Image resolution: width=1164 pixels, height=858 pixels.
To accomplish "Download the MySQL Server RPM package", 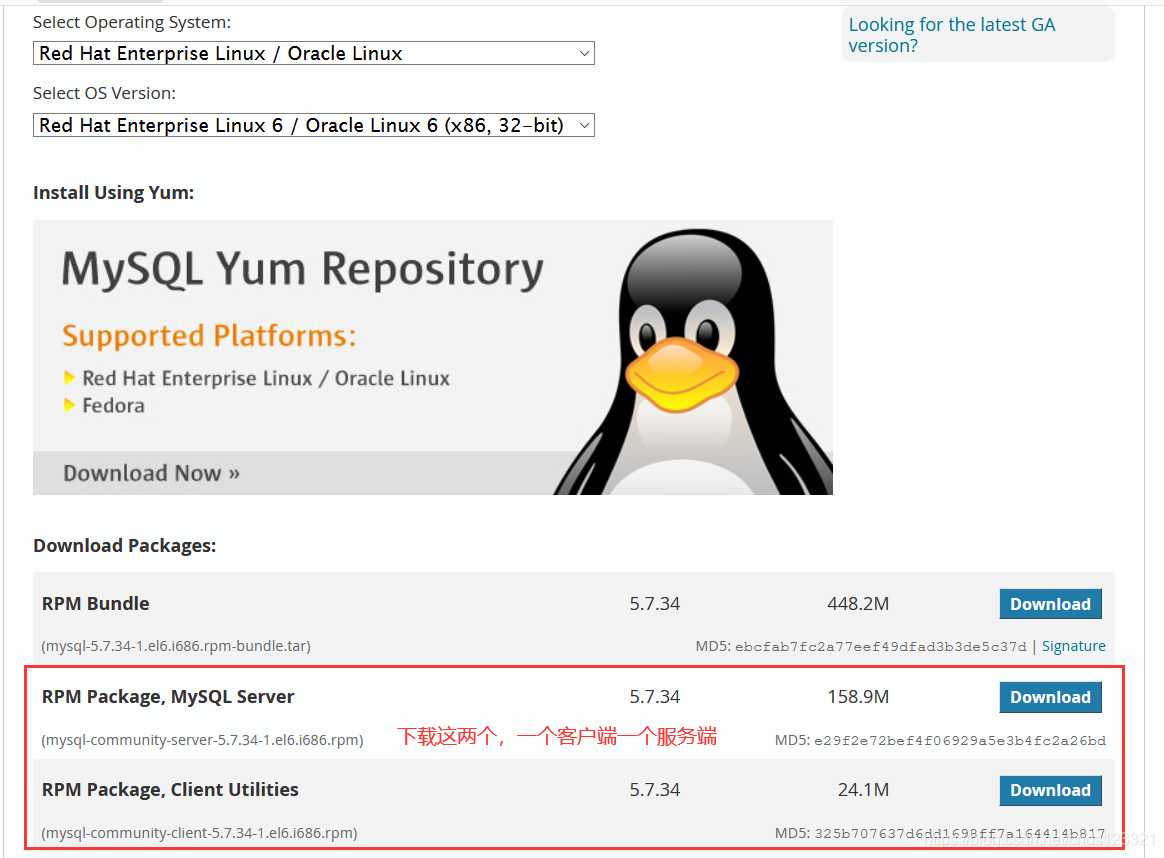I will (x=1050, y=697).
